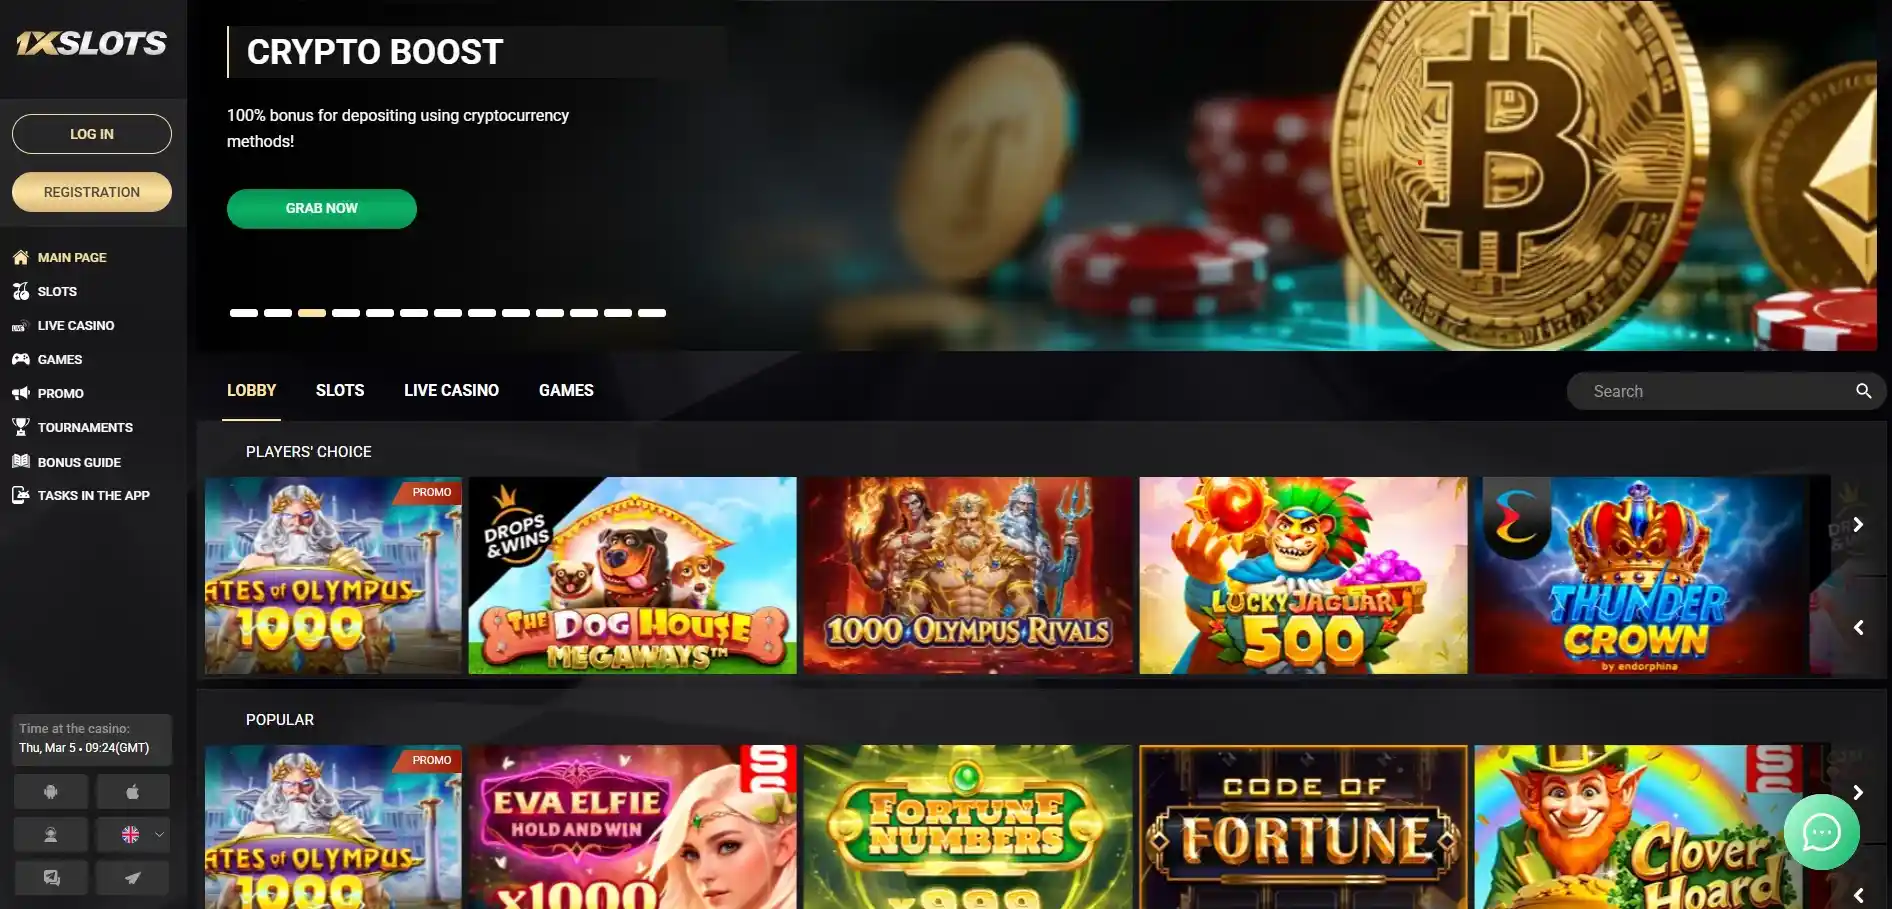Switch to the Live Casino tab
Screen dimensions: 1892x909
click(x=451, y=390)
